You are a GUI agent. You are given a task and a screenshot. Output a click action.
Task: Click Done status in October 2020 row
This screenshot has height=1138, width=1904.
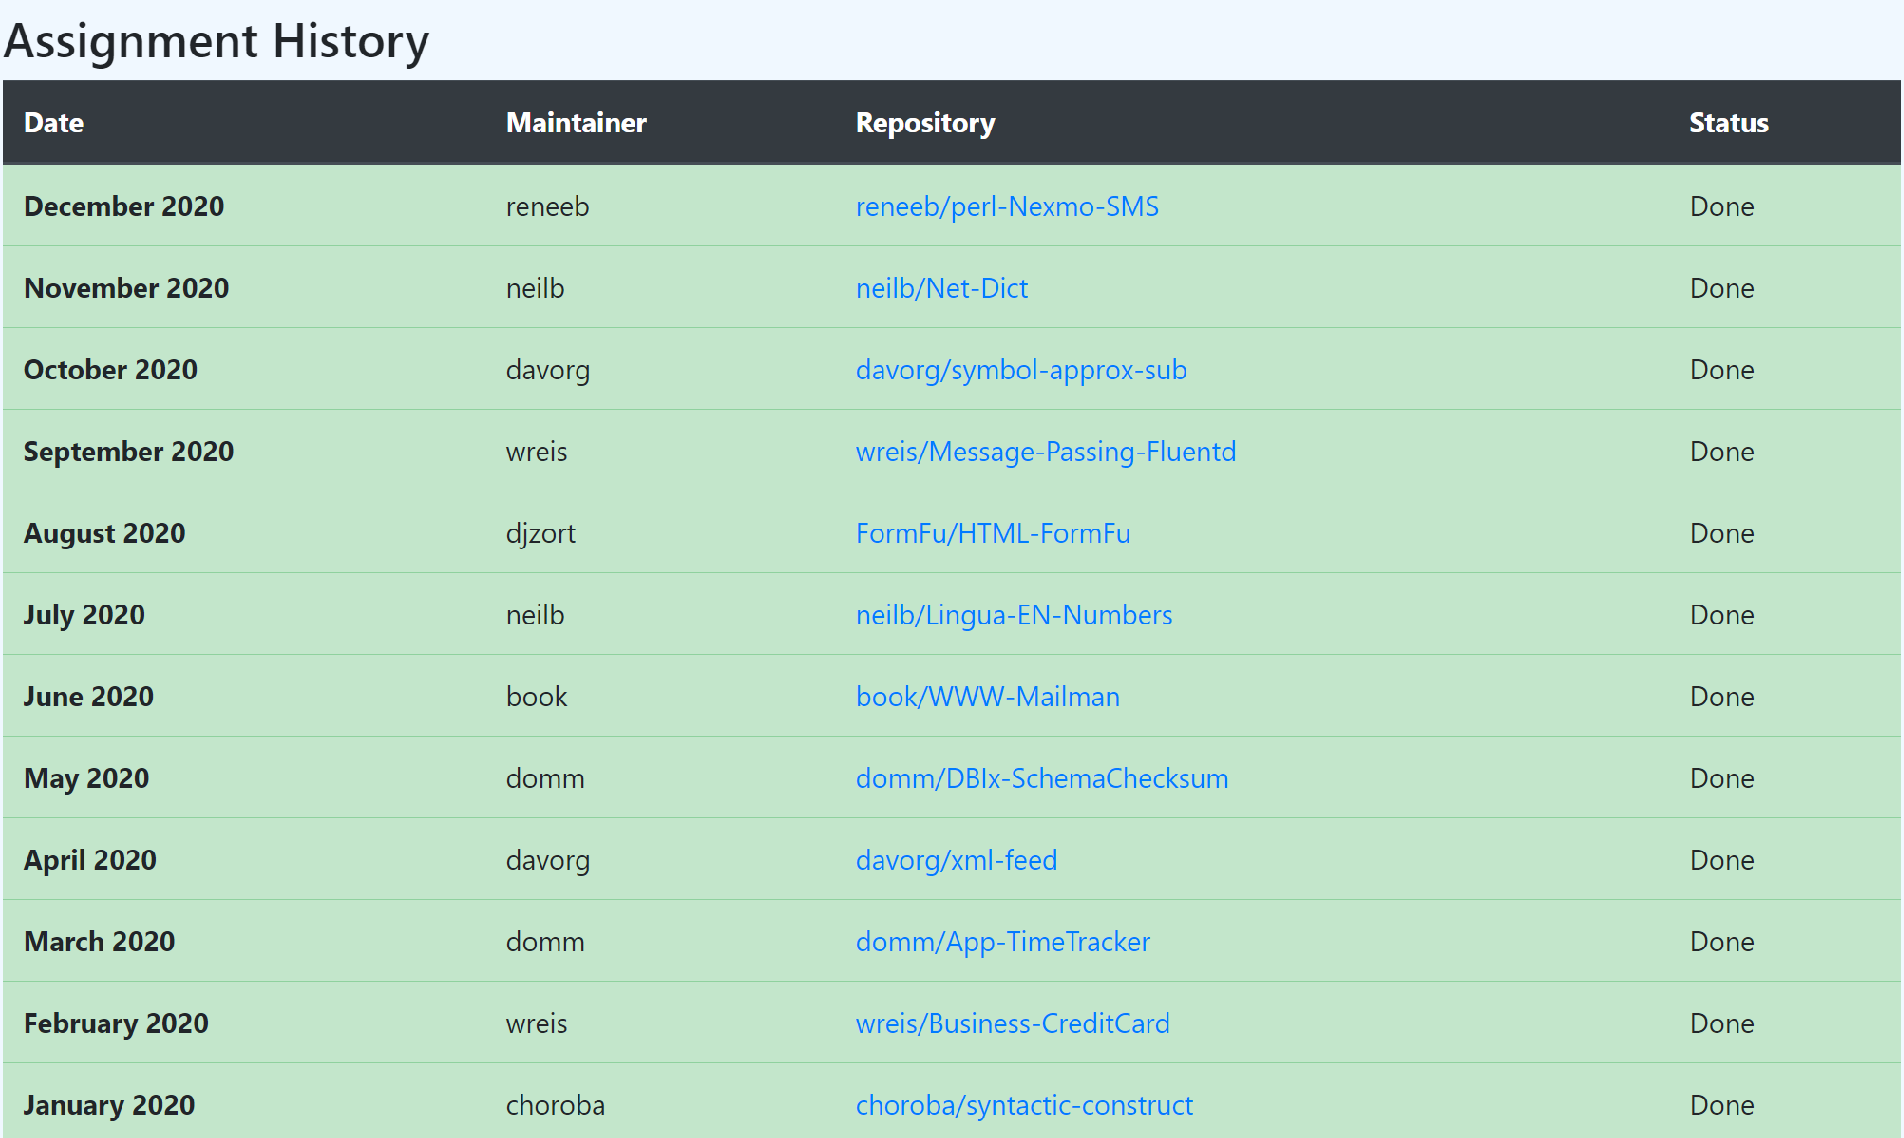point(1722,370)
